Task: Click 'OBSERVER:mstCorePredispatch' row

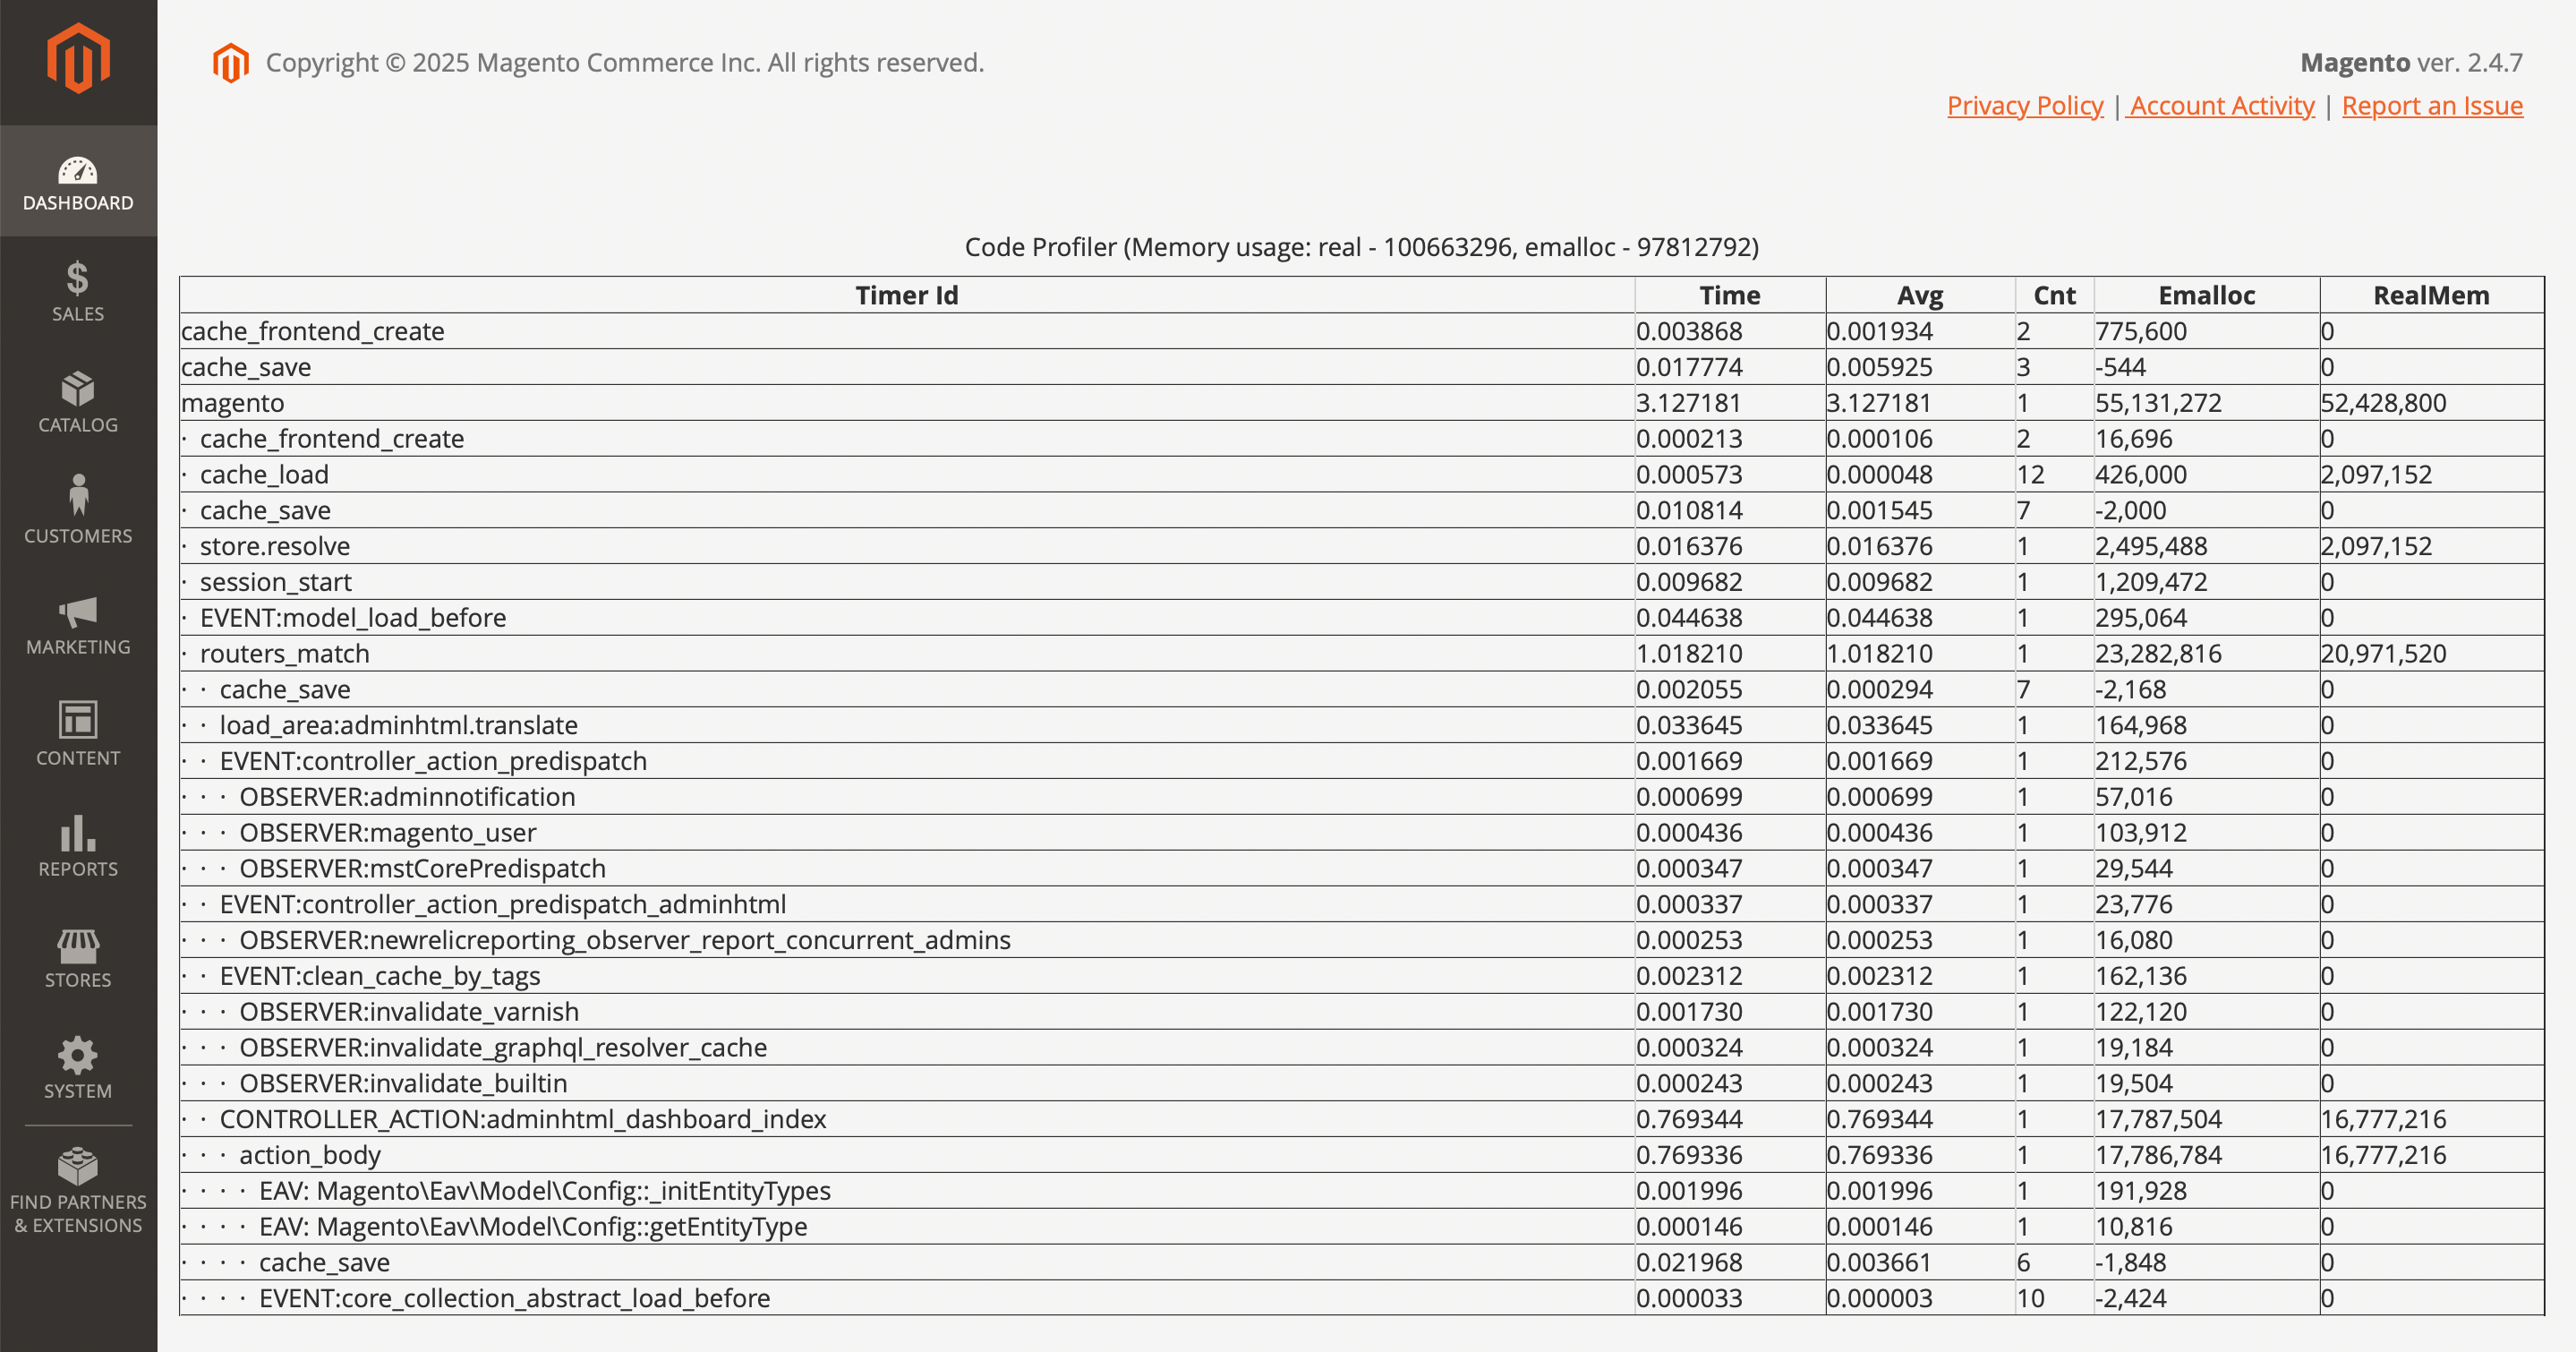Action: pos(1362,869)
